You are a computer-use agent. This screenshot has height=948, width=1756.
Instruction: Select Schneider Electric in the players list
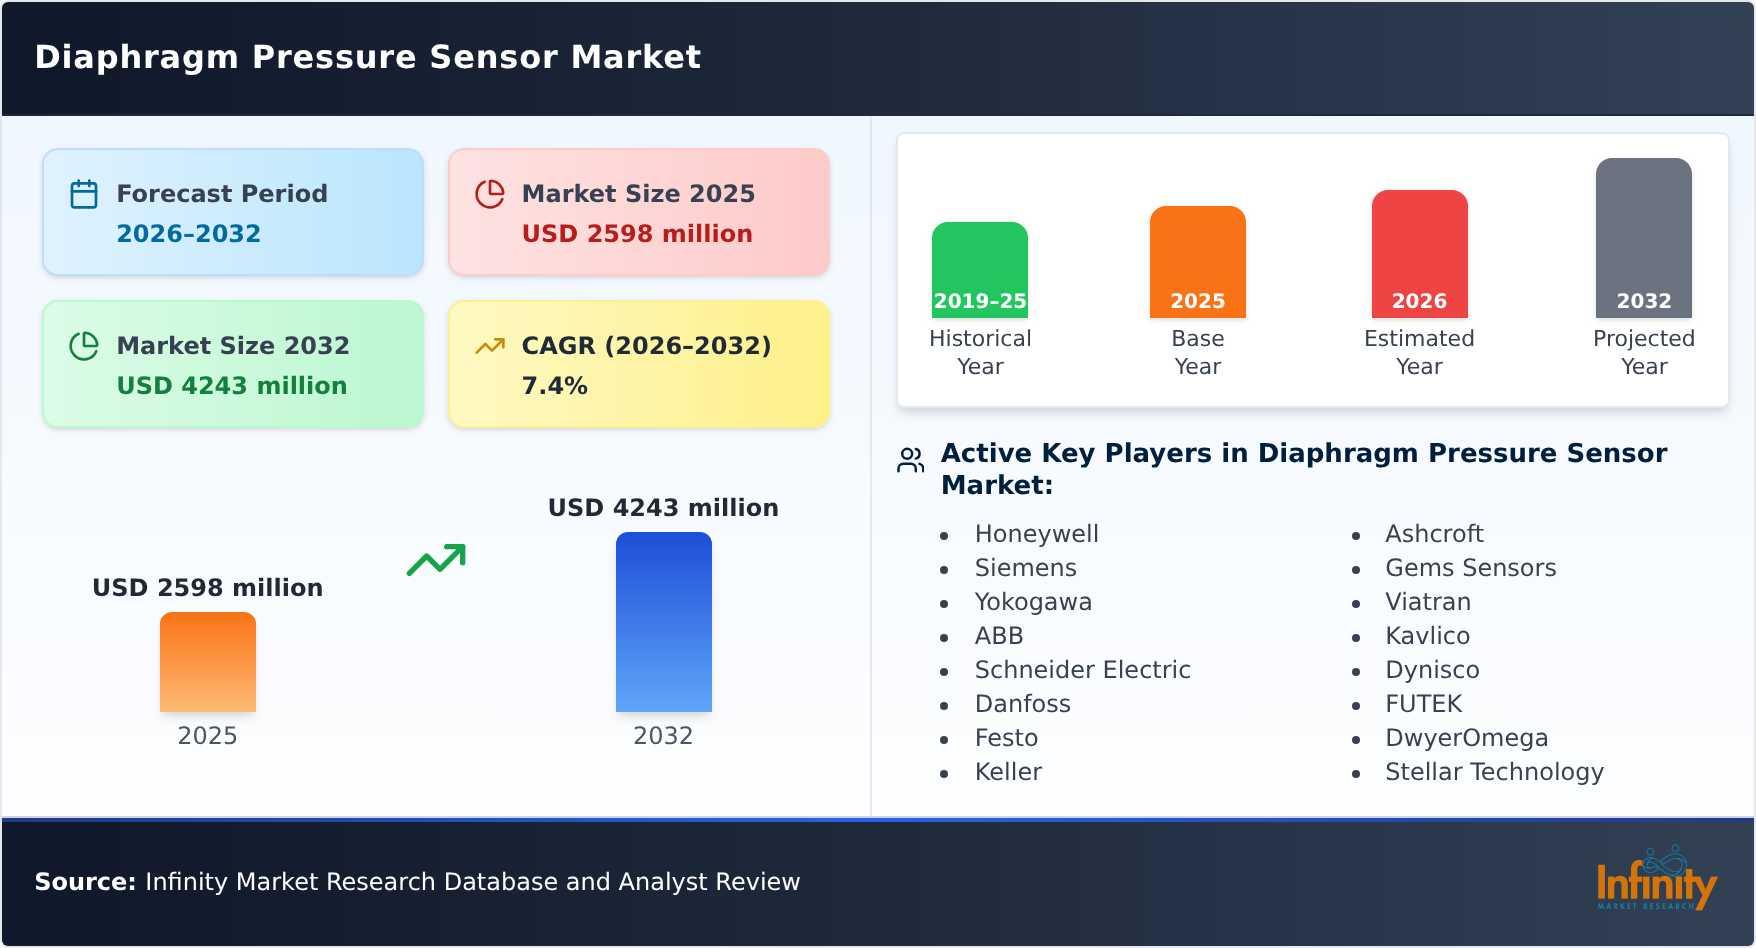(1083, 670)
